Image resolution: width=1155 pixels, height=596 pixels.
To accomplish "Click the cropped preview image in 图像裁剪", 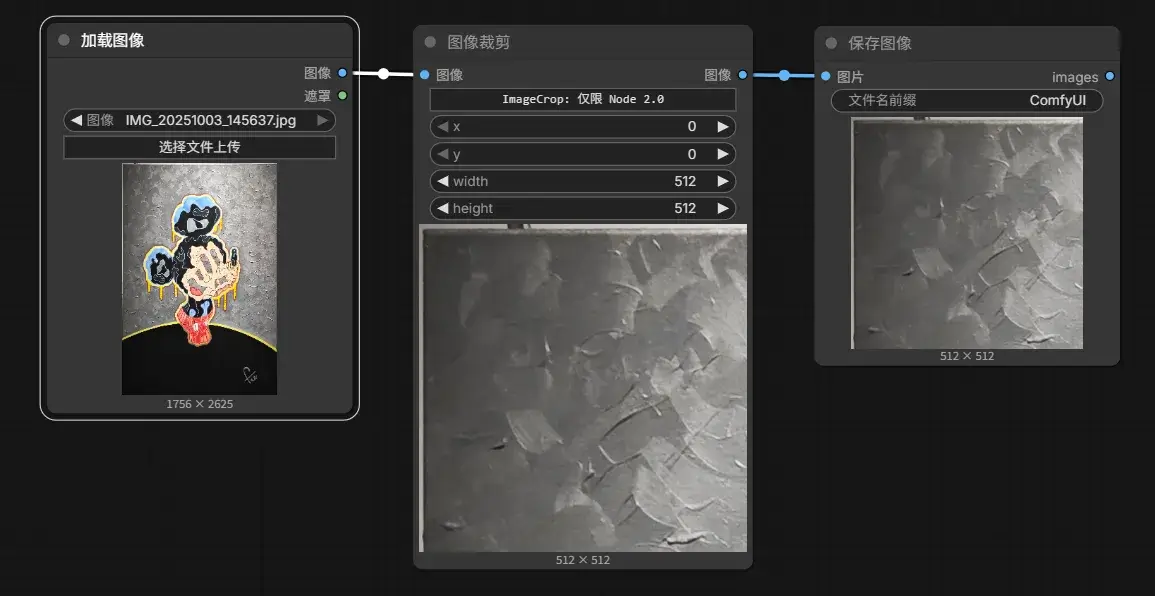I will 583,388.
